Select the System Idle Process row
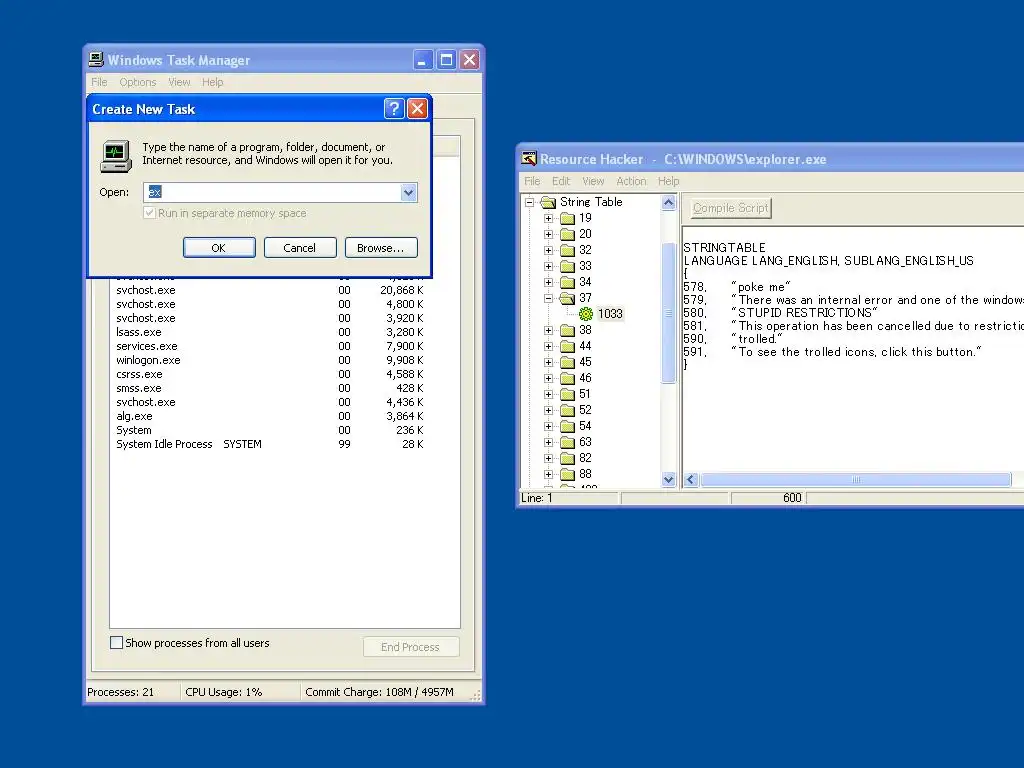Screen dimensions: 1024x768 click(x=270, y=444)
